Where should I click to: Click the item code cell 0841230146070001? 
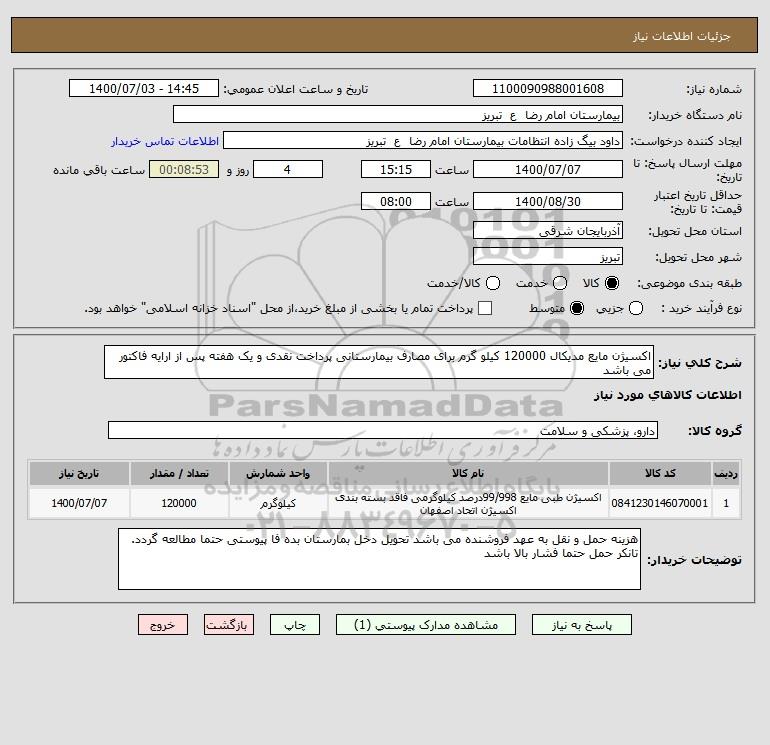point(660,503)
